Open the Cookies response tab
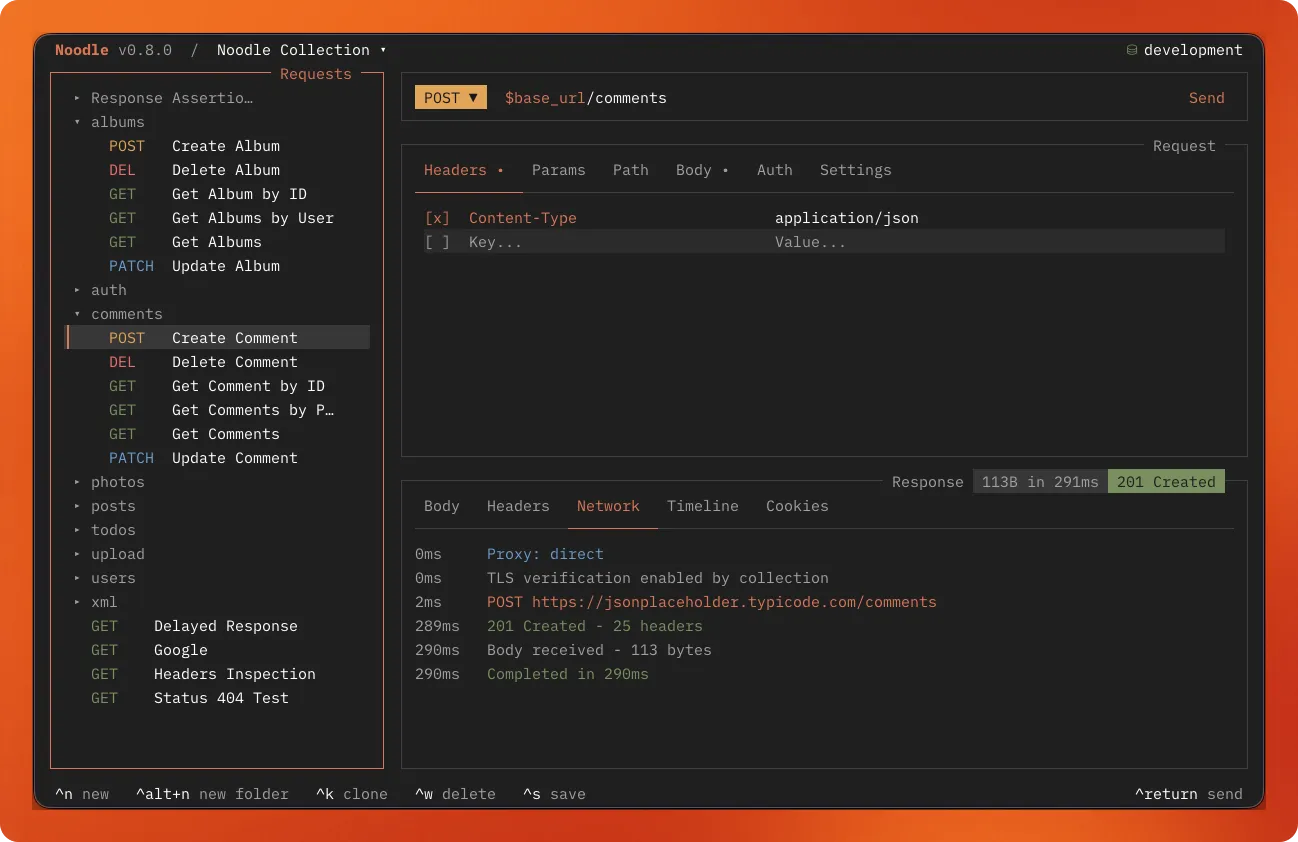 (797, 506)
